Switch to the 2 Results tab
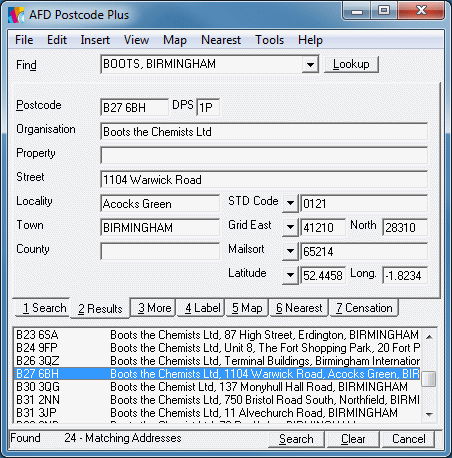This screenshot has height=458, width=452. (x=100, y=308)
